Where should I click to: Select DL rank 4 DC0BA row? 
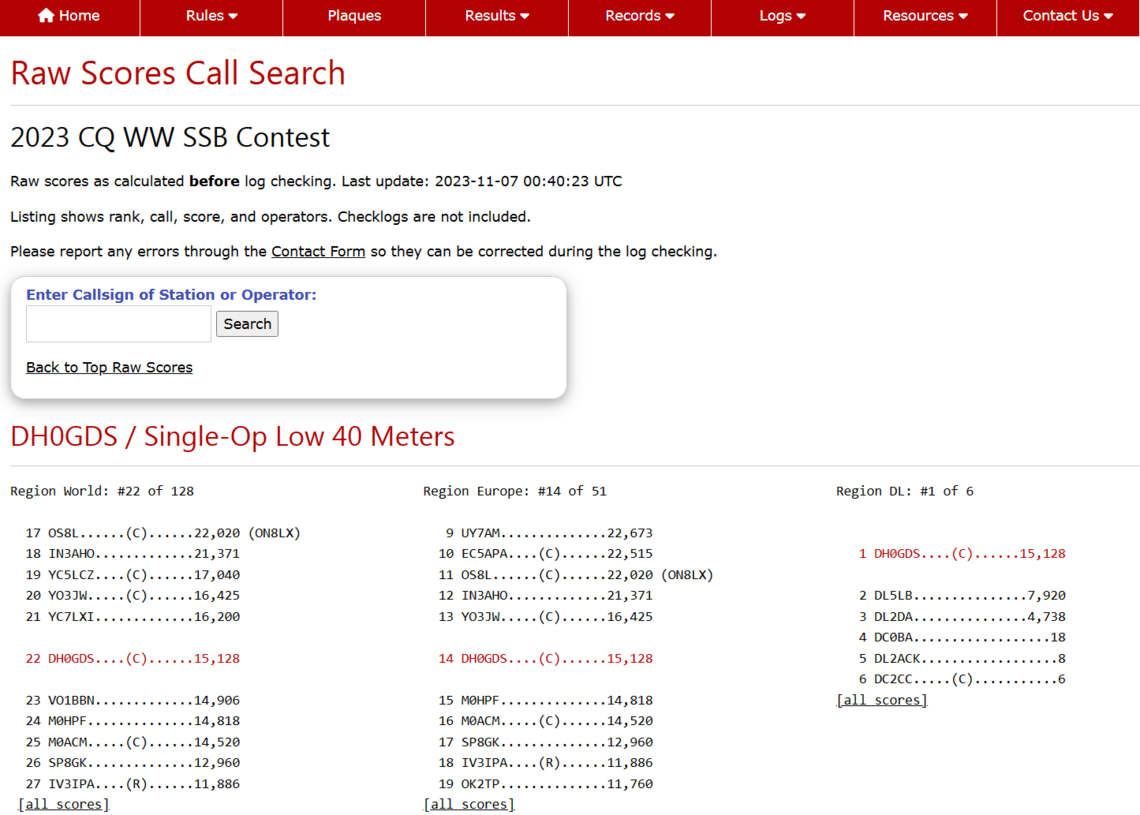[962, 638]
